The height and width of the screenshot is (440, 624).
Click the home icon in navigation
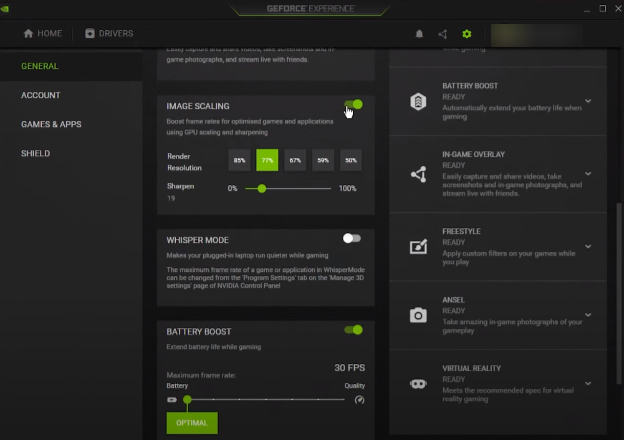pos(28,33)
